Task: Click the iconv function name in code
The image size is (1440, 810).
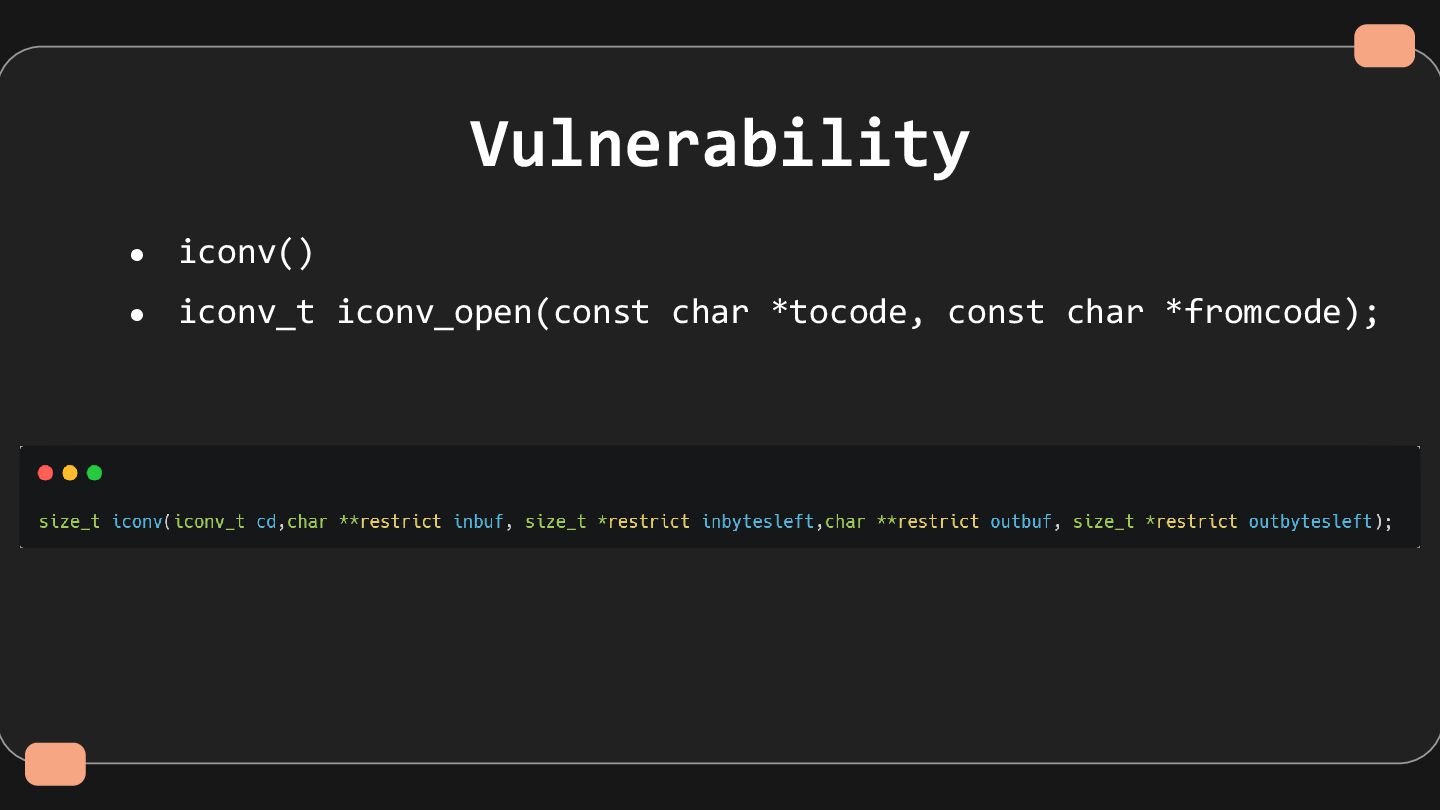Action: pyautogui.click(x=137, y=522)
